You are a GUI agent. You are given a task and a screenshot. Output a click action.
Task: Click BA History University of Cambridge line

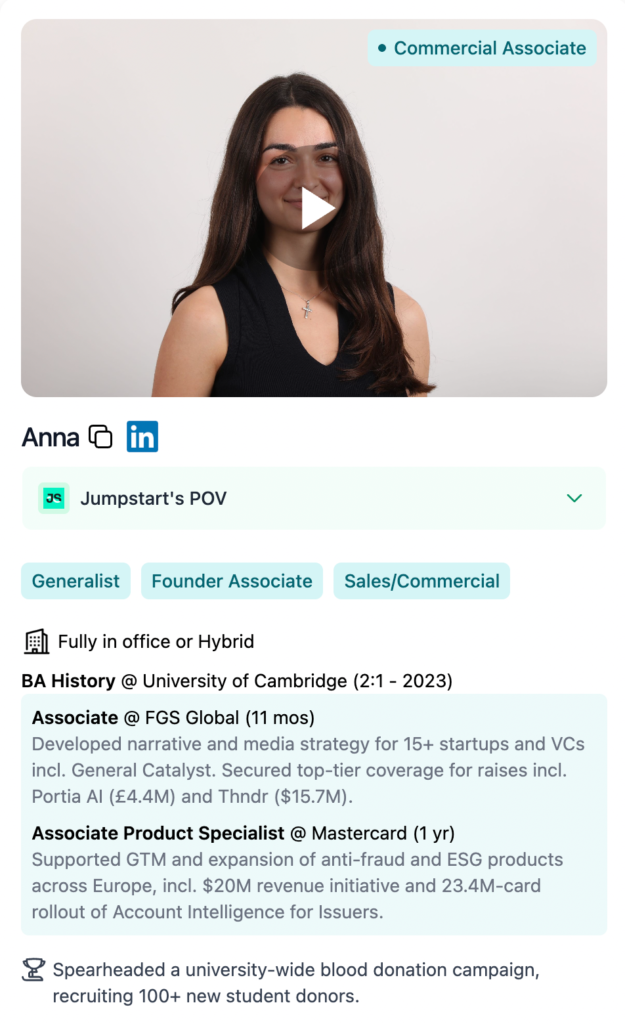pyautogui.click(x=237, y=681)
